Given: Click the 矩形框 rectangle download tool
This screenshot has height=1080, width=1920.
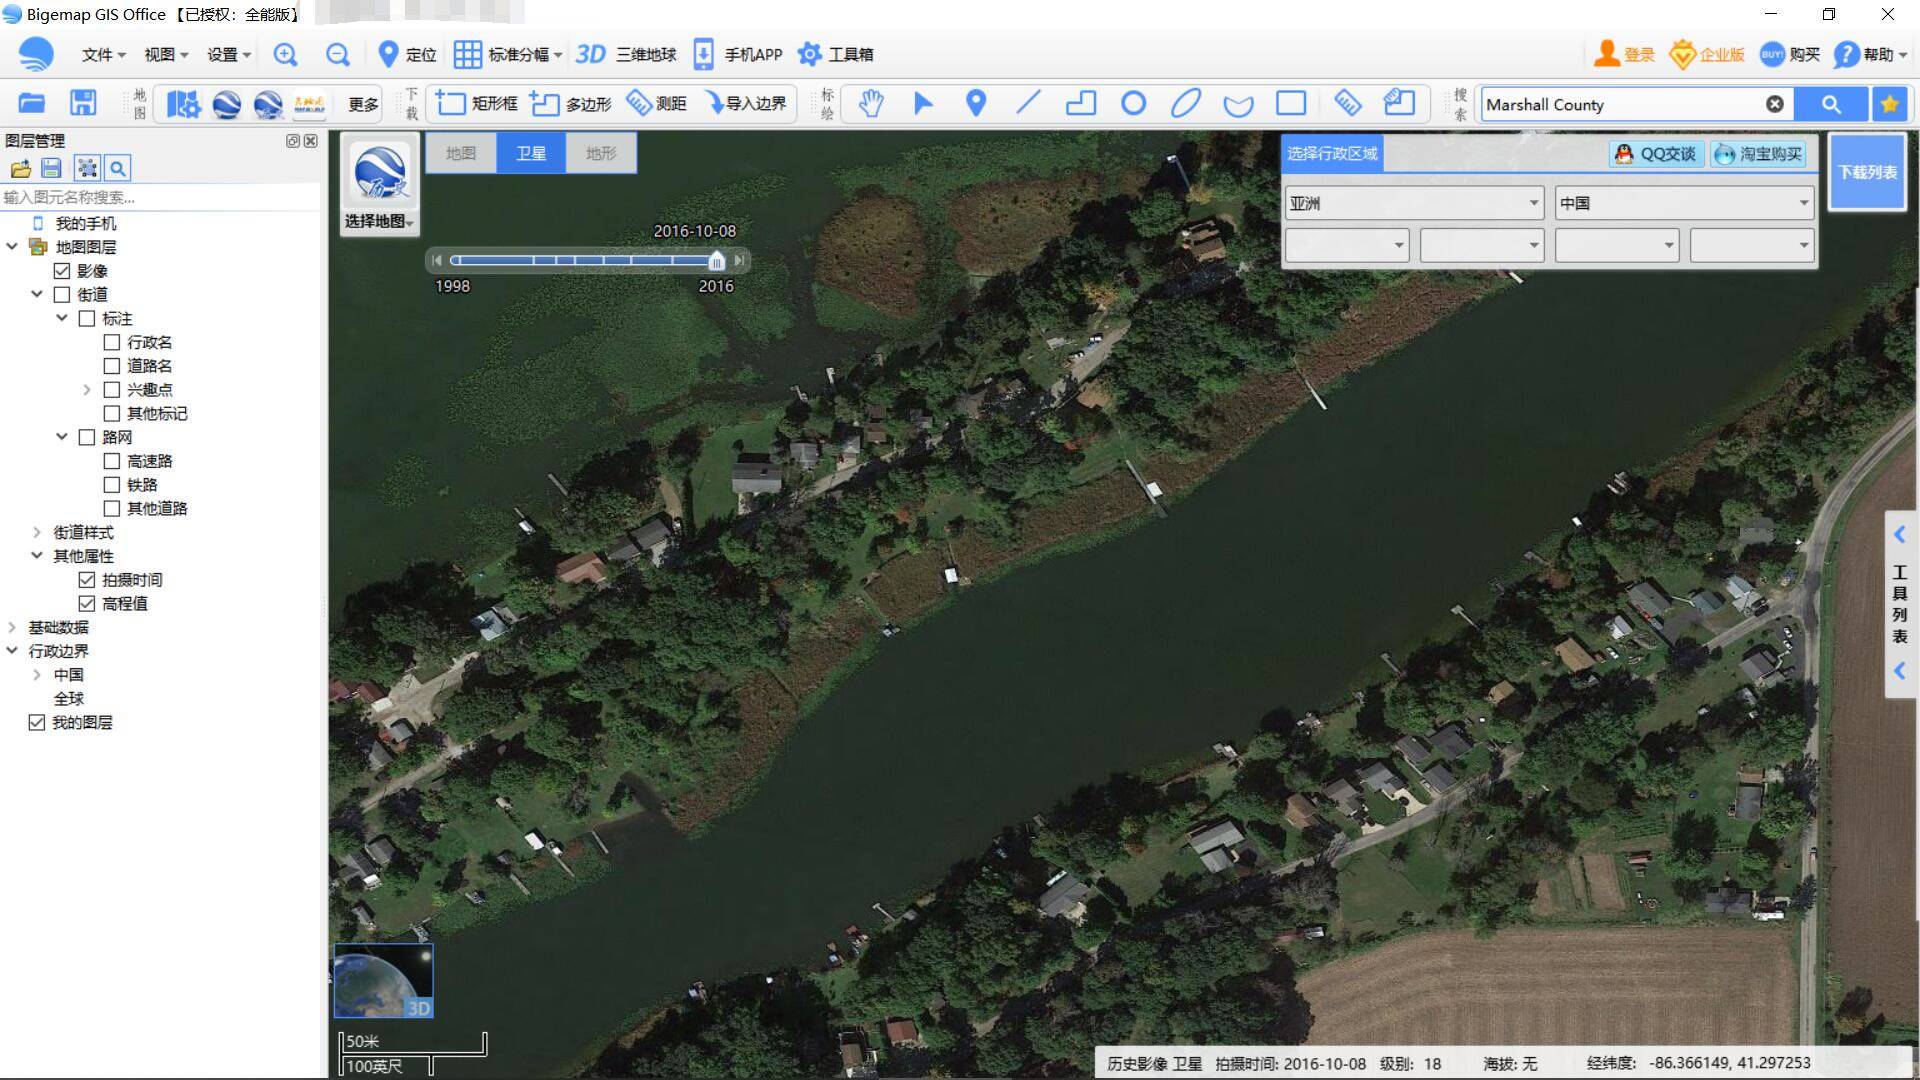Looking at the screenshot, I should coord(477,103).
